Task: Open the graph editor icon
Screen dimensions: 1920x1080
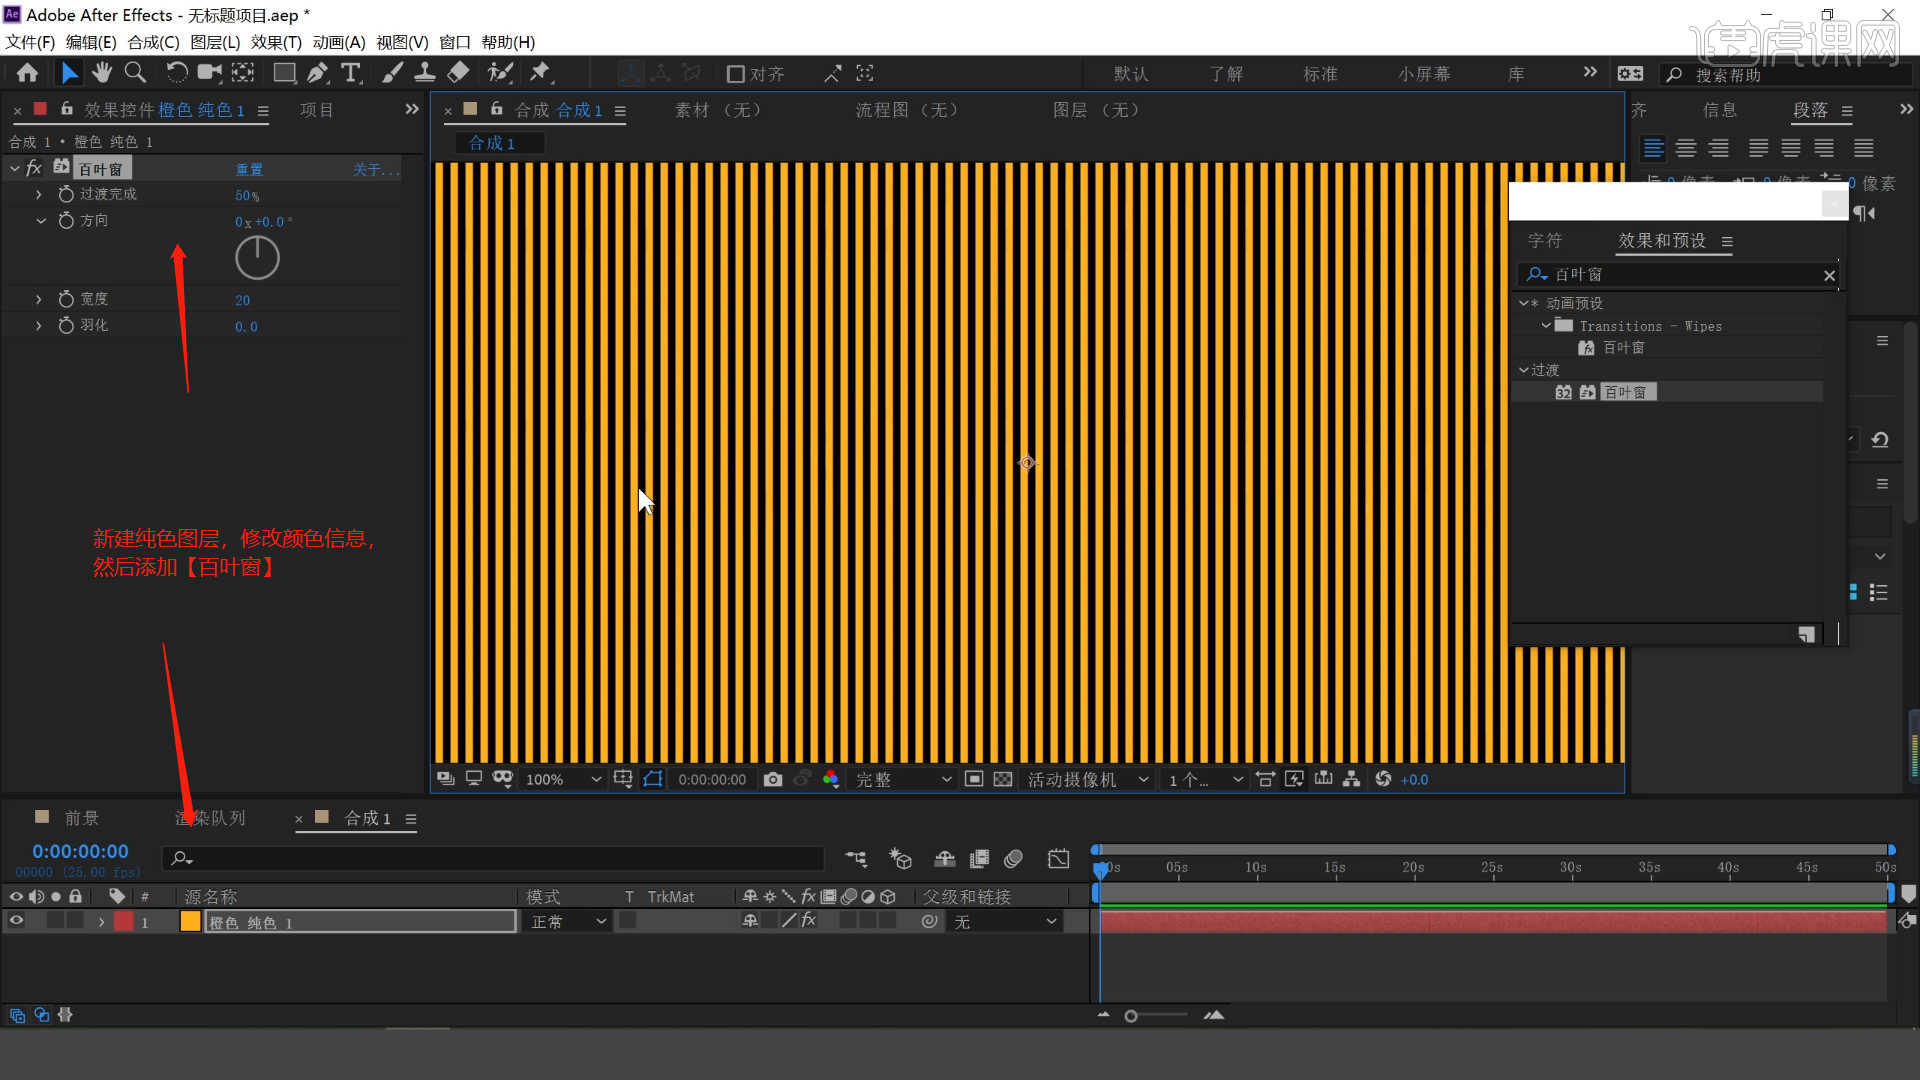Action: point(1058,859)
